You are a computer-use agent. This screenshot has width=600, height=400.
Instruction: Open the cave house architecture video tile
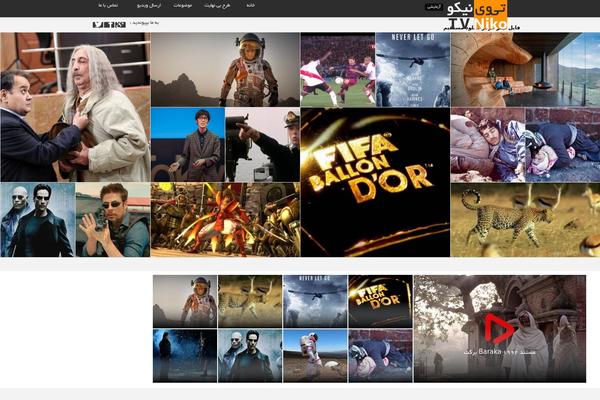click(x=525, y=70)
